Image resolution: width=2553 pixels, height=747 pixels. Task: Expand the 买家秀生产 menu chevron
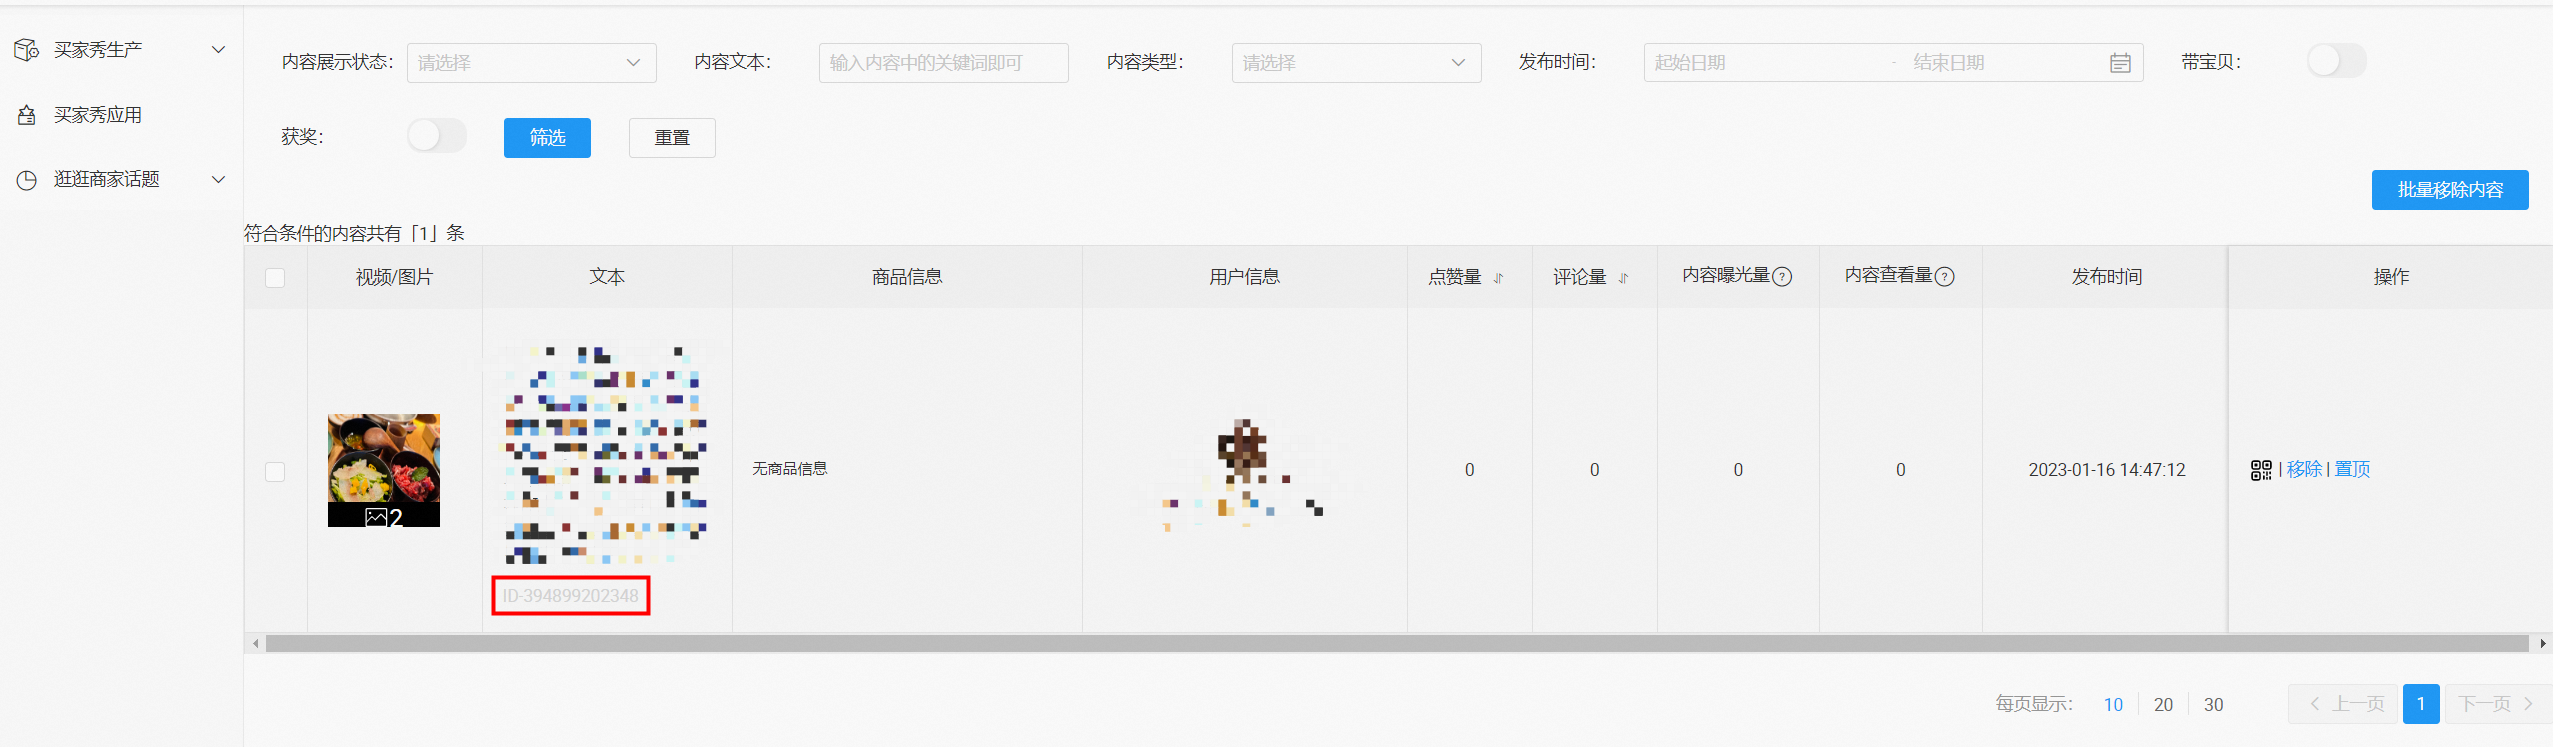[x=218, y=49]
